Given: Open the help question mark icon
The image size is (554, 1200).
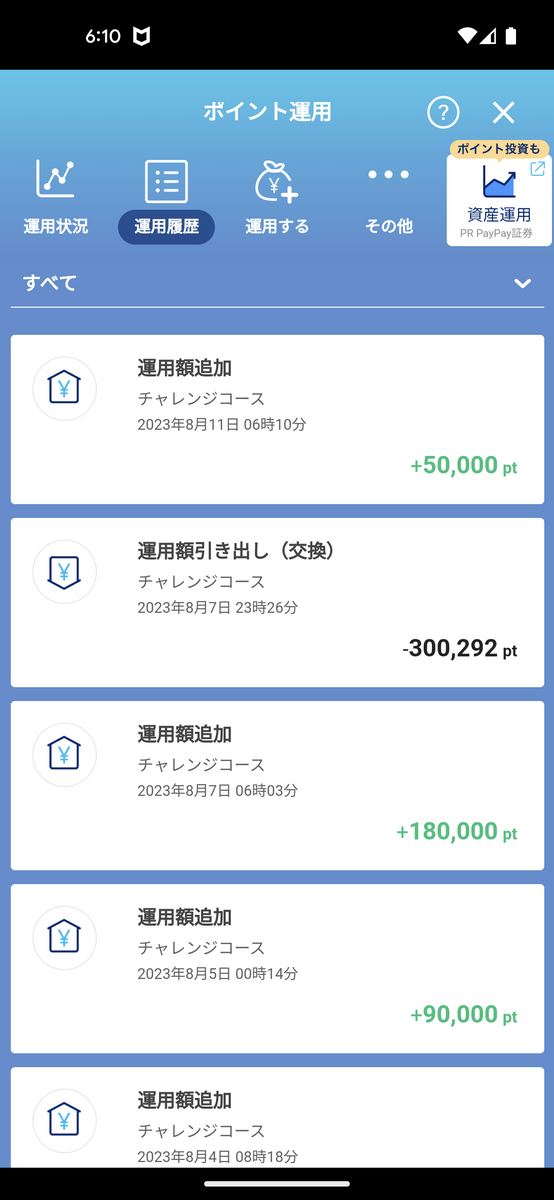Looking at the screenshot, I should 443,112.
